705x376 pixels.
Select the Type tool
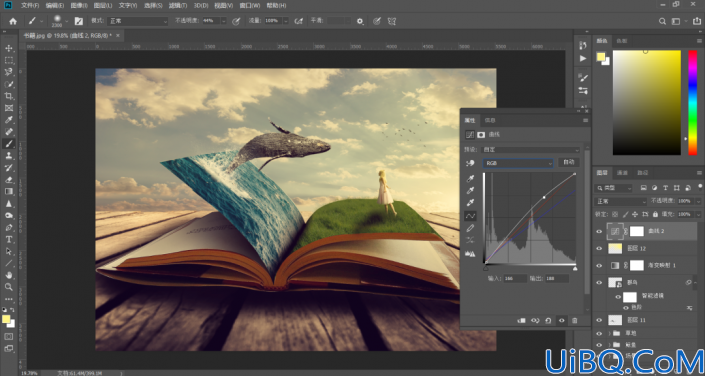(x=9, y=239)
